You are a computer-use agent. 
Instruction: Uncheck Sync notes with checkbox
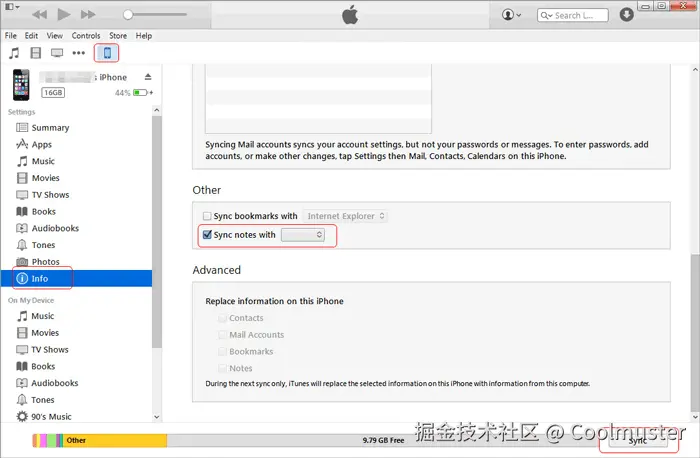point(207,235)
